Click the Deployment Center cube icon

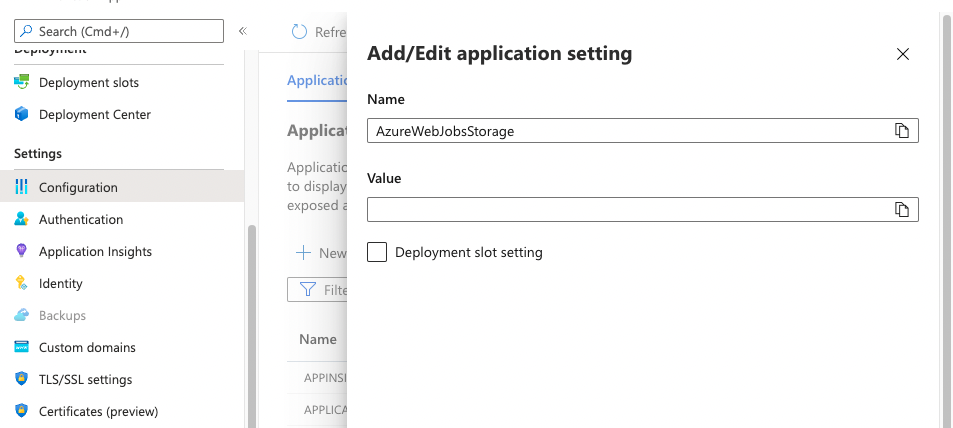[21, 114]
